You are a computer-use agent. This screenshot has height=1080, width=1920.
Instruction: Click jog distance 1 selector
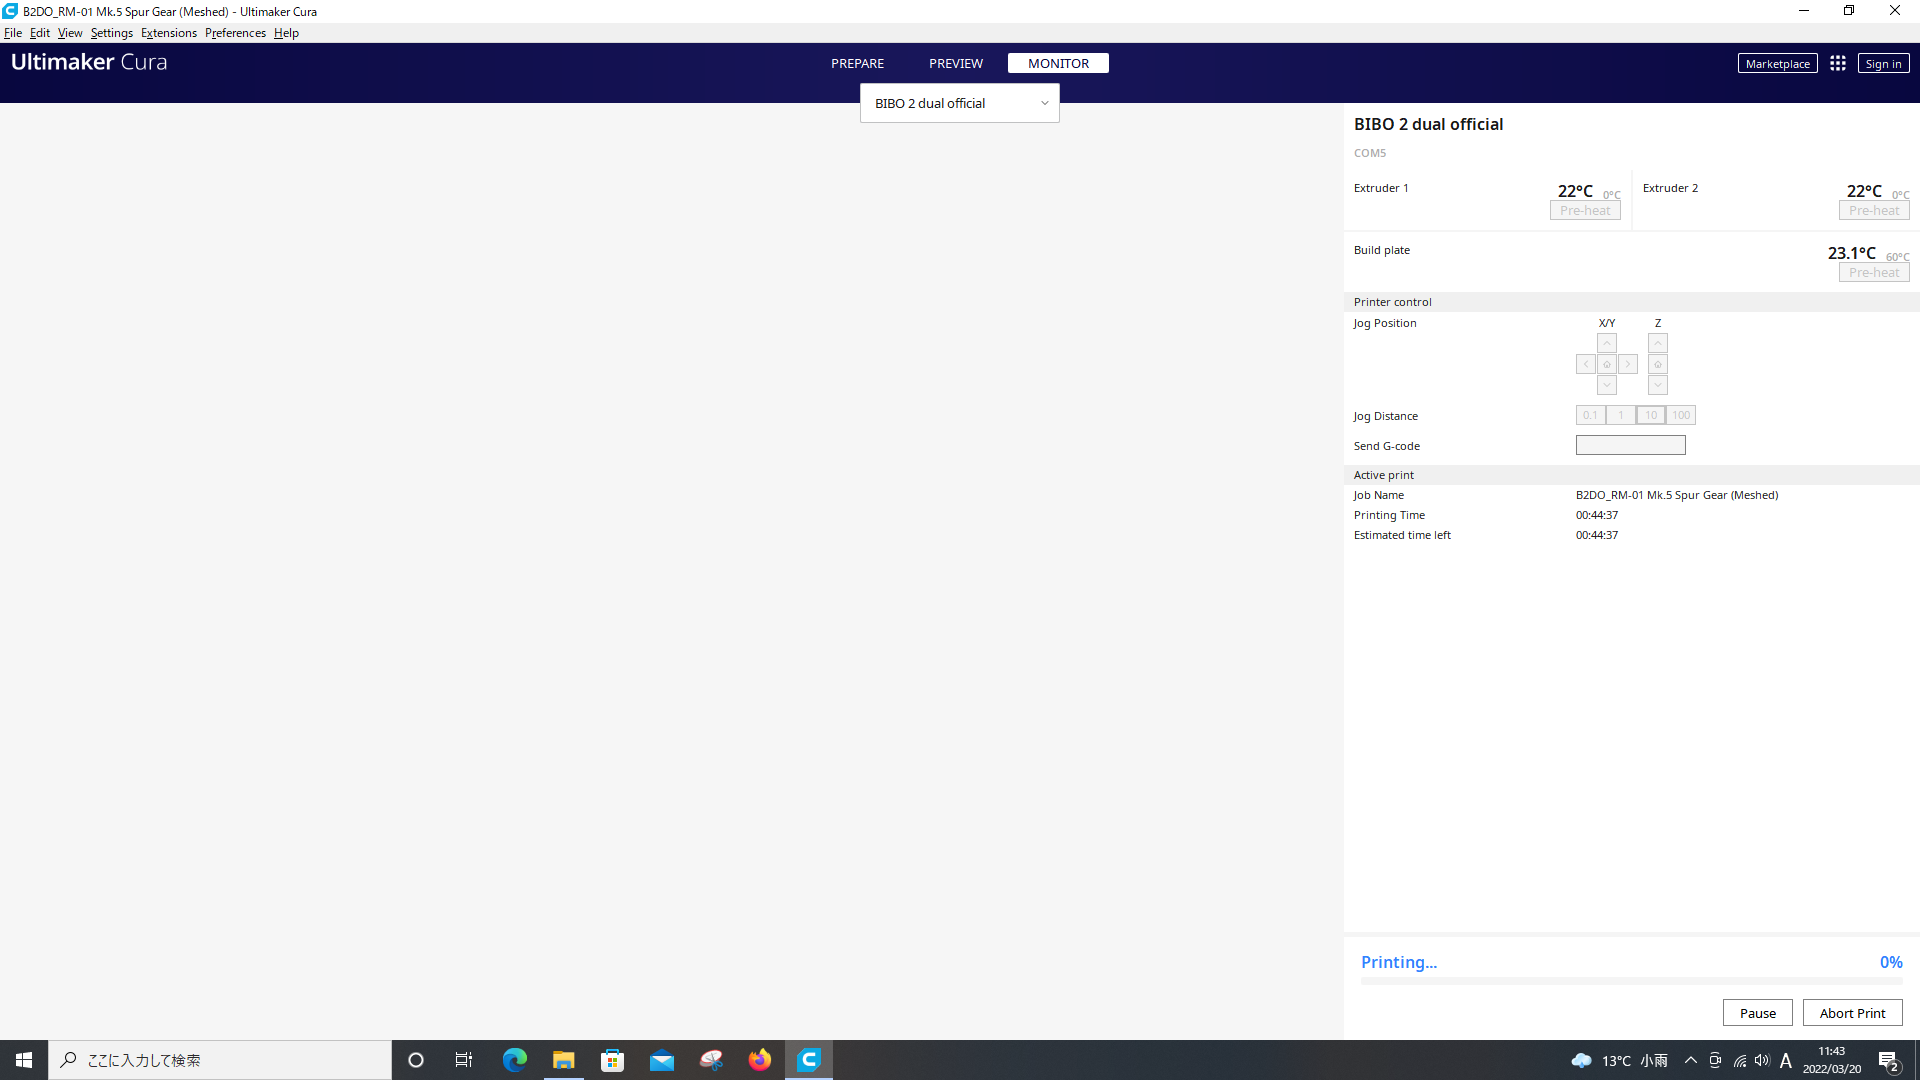[x=1619, y=415]
